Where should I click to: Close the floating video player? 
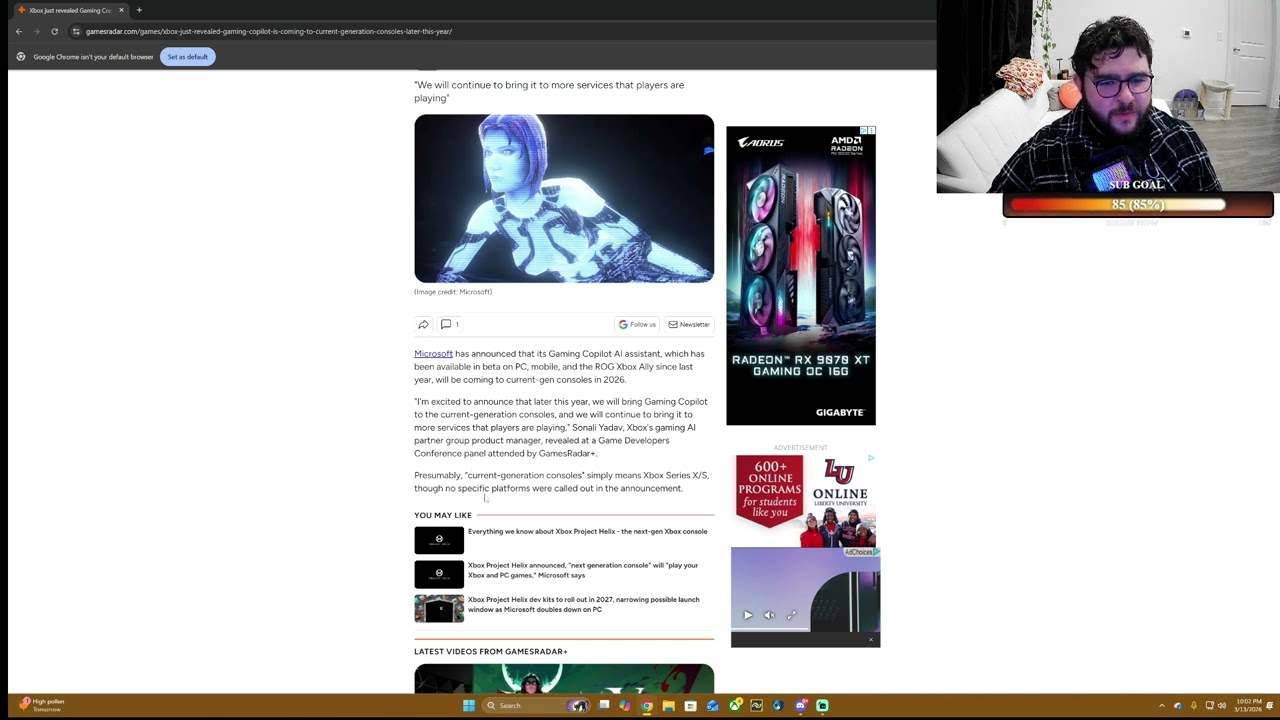(871, 639)
